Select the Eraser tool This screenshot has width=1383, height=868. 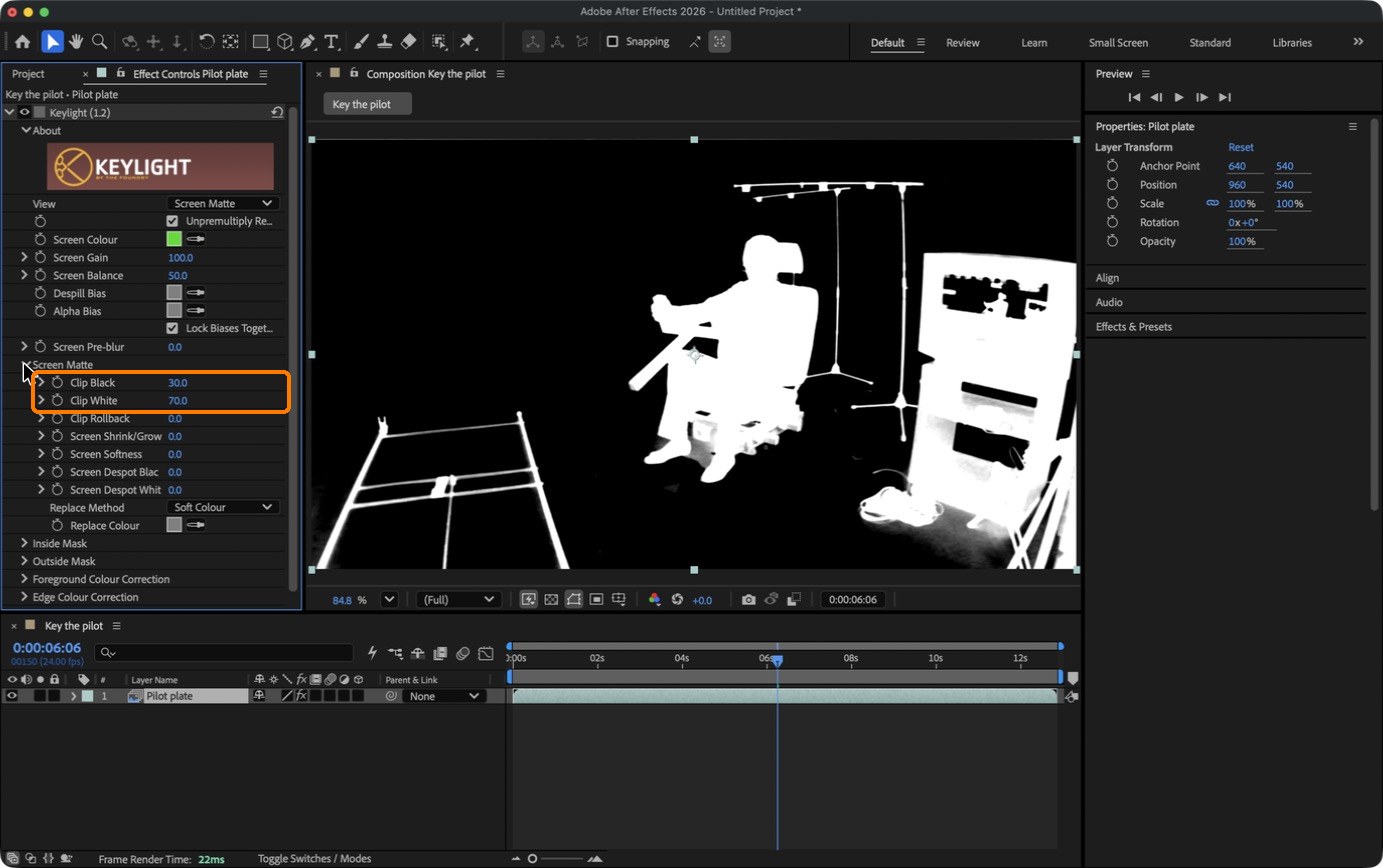click(x=408, y=42)
